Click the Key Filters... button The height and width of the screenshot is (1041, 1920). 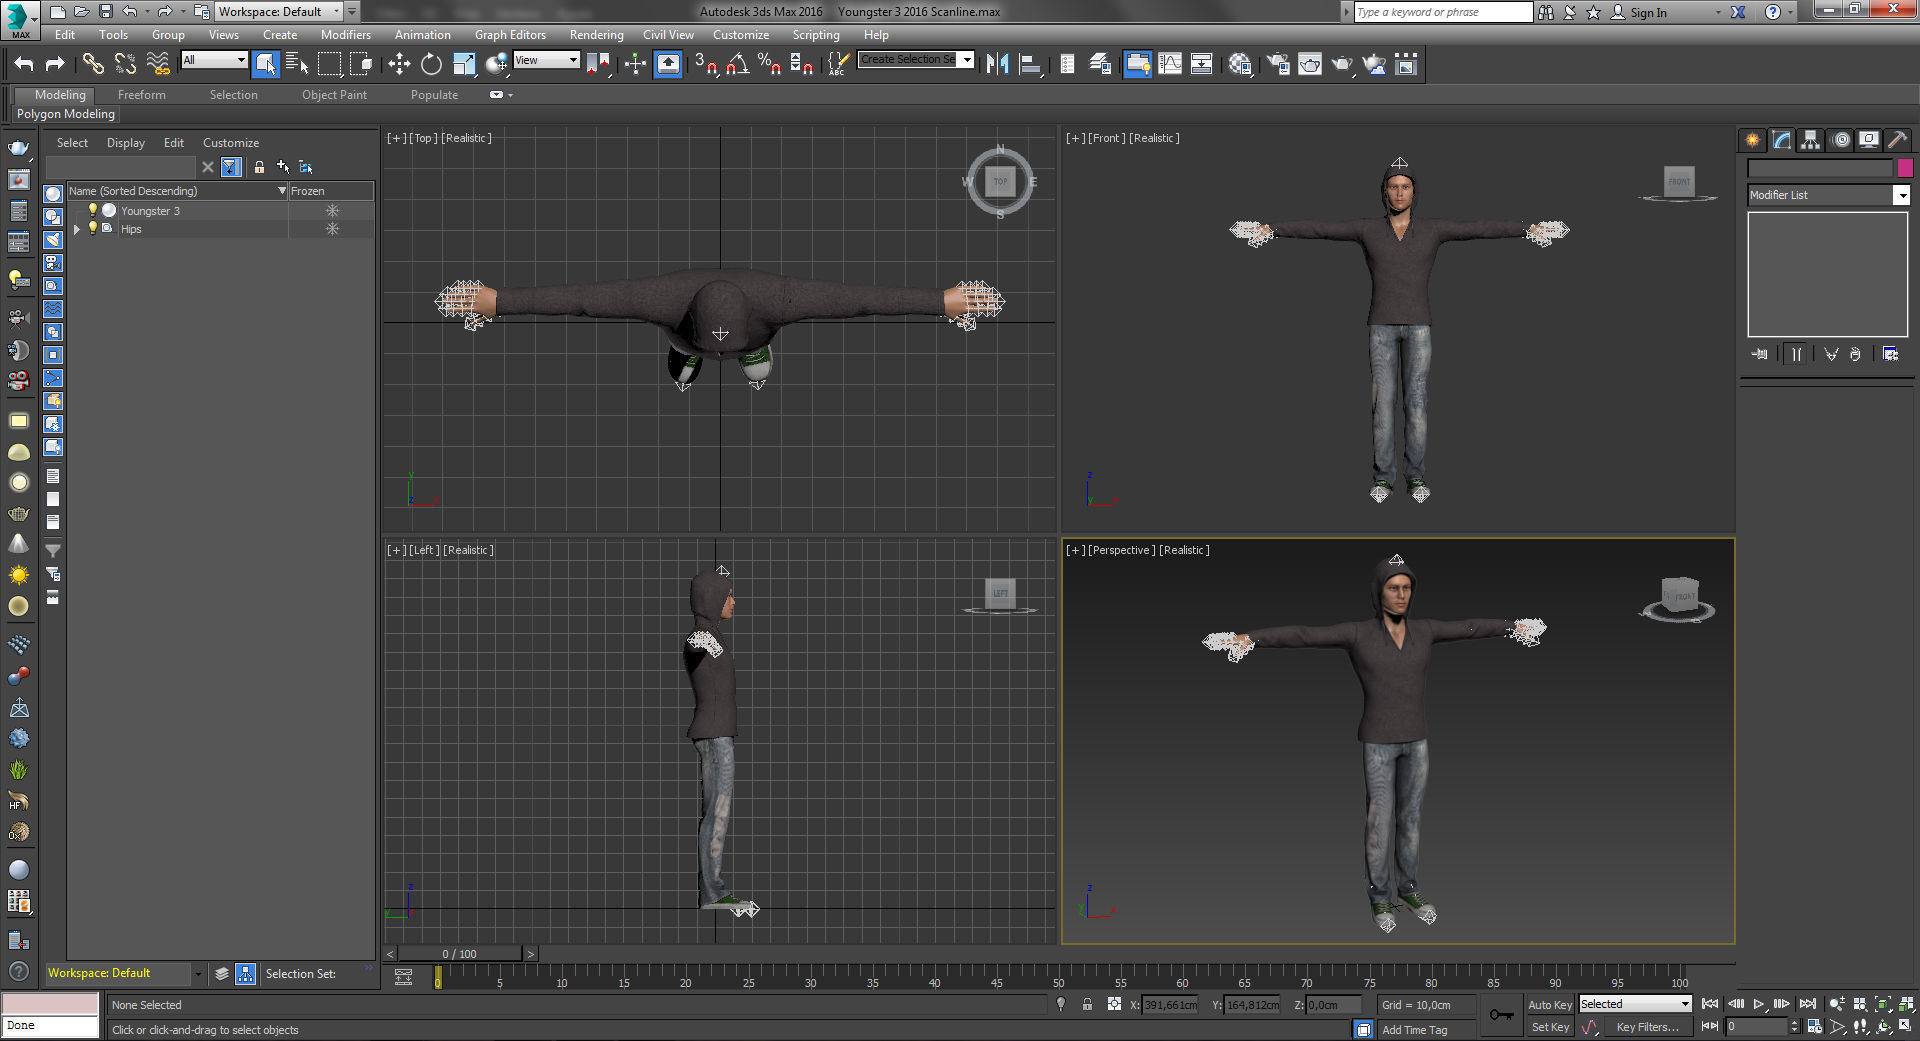[x=1647, y=1027]
